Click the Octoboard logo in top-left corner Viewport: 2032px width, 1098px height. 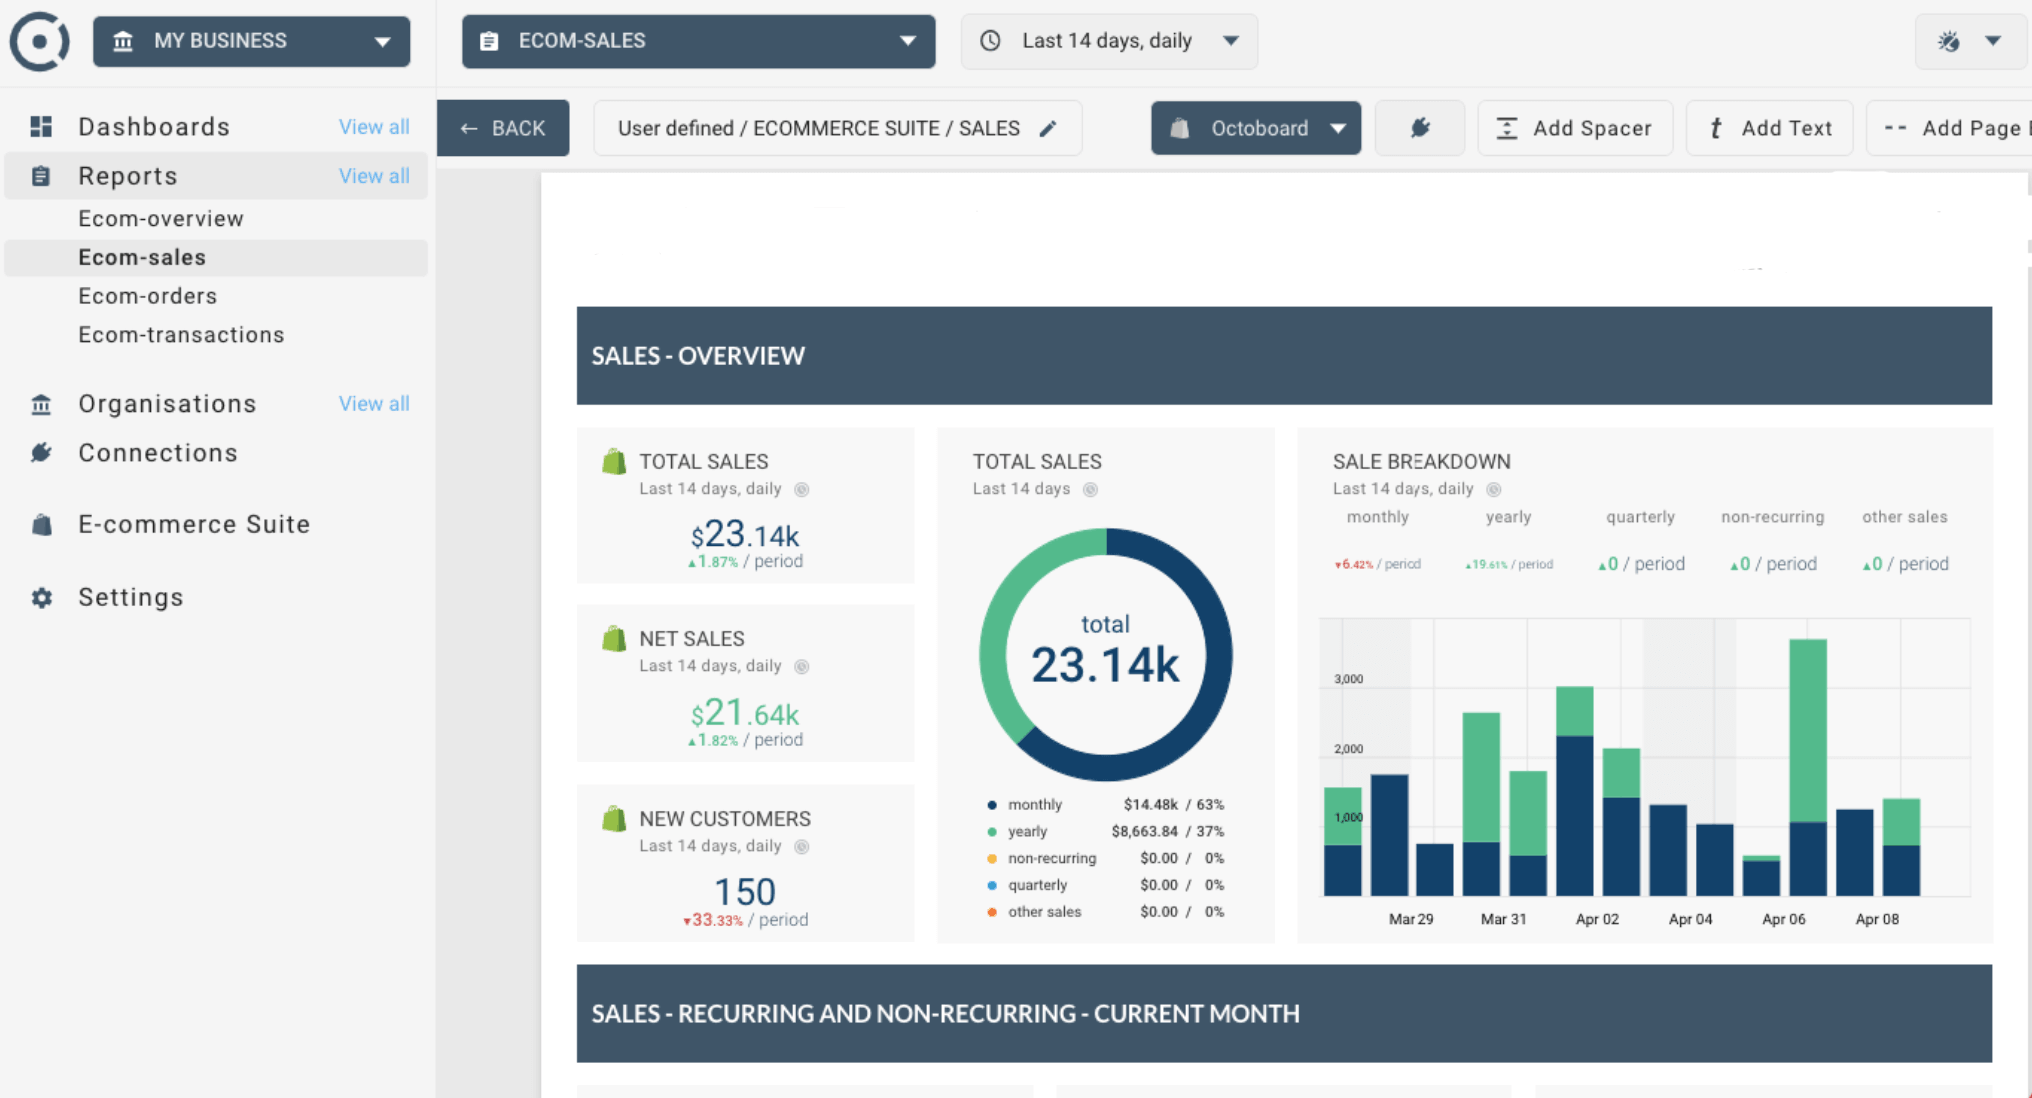(x=39, y=41)
